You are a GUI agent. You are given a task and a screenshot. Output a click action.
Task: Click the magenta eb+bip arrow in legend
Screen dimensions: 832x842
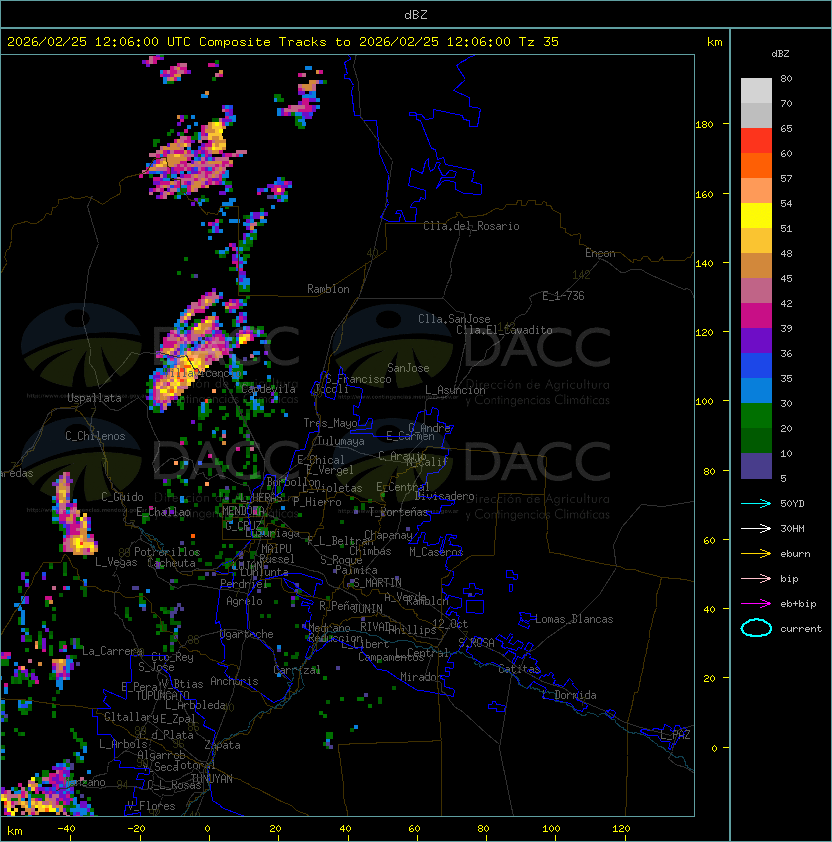tap(756, 604)
